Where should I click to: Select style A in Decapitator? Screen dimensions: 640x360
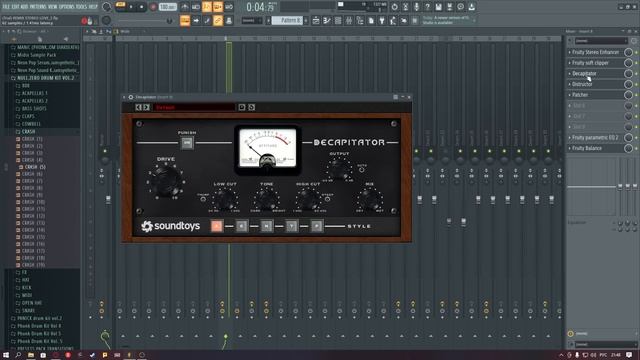click(217, 226)
